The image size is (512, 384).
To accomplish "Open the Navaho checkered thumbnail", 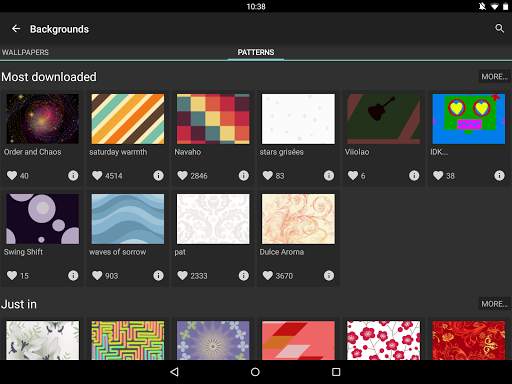I will (x=213, y=119).
